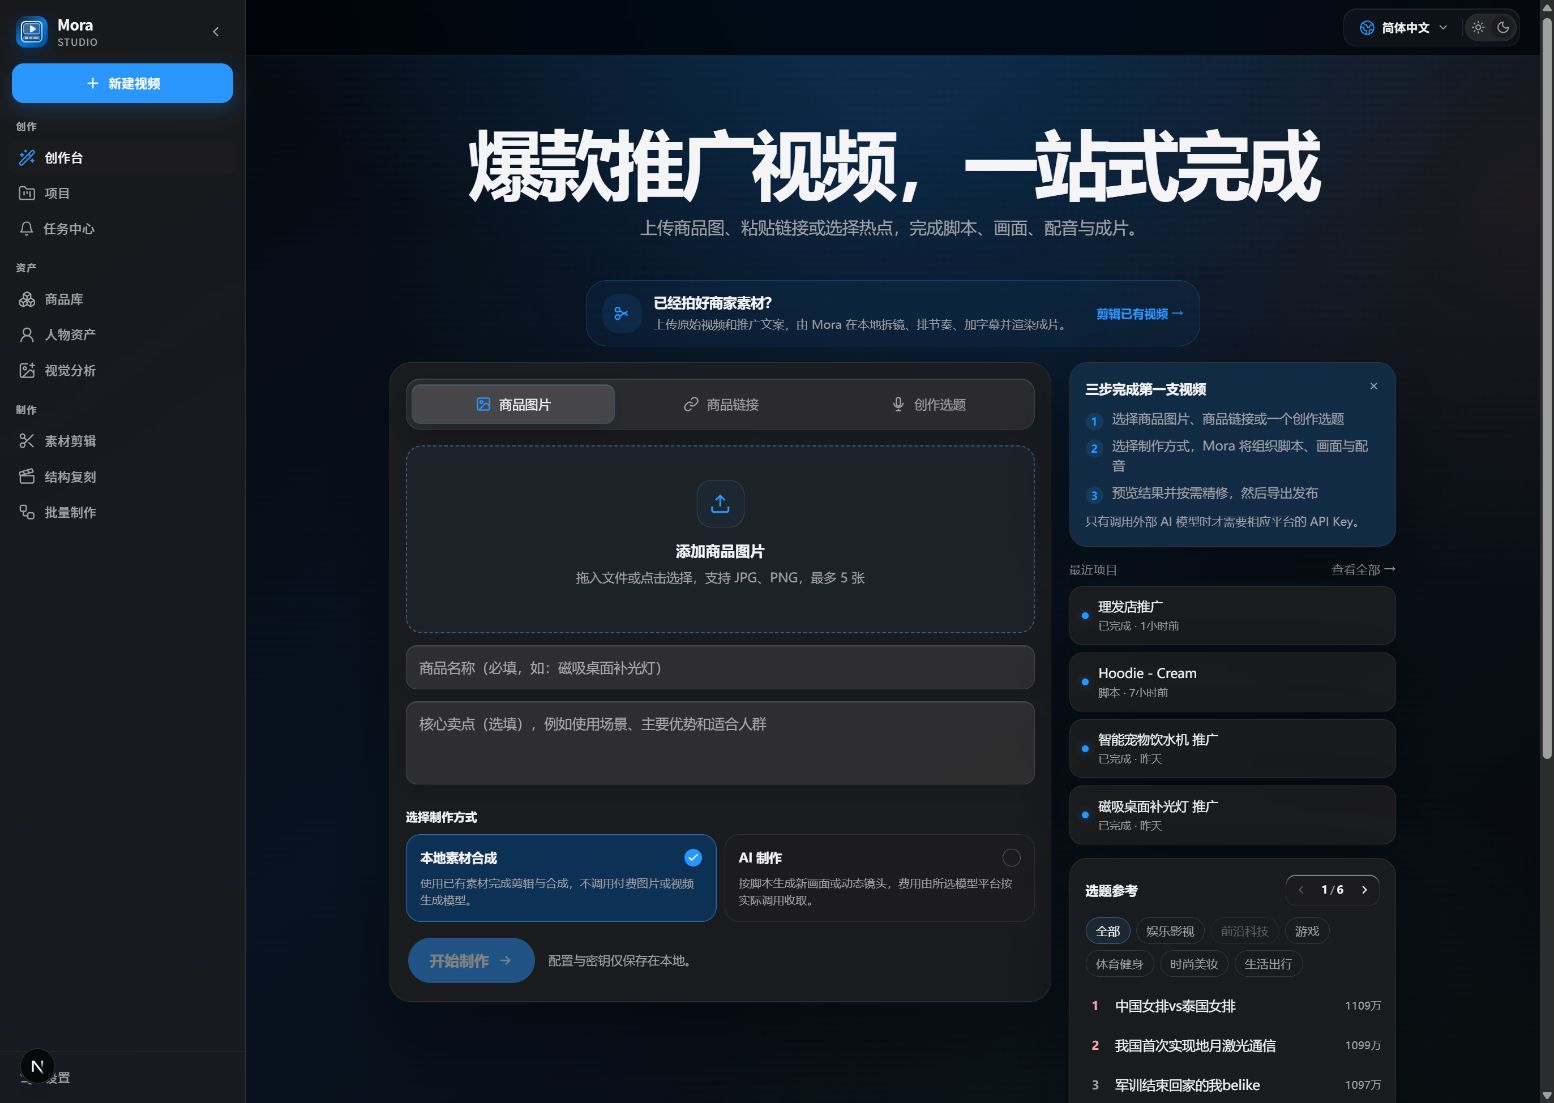
Task: Click the upload icon for 添加商品图片
Action: (720, 504)
